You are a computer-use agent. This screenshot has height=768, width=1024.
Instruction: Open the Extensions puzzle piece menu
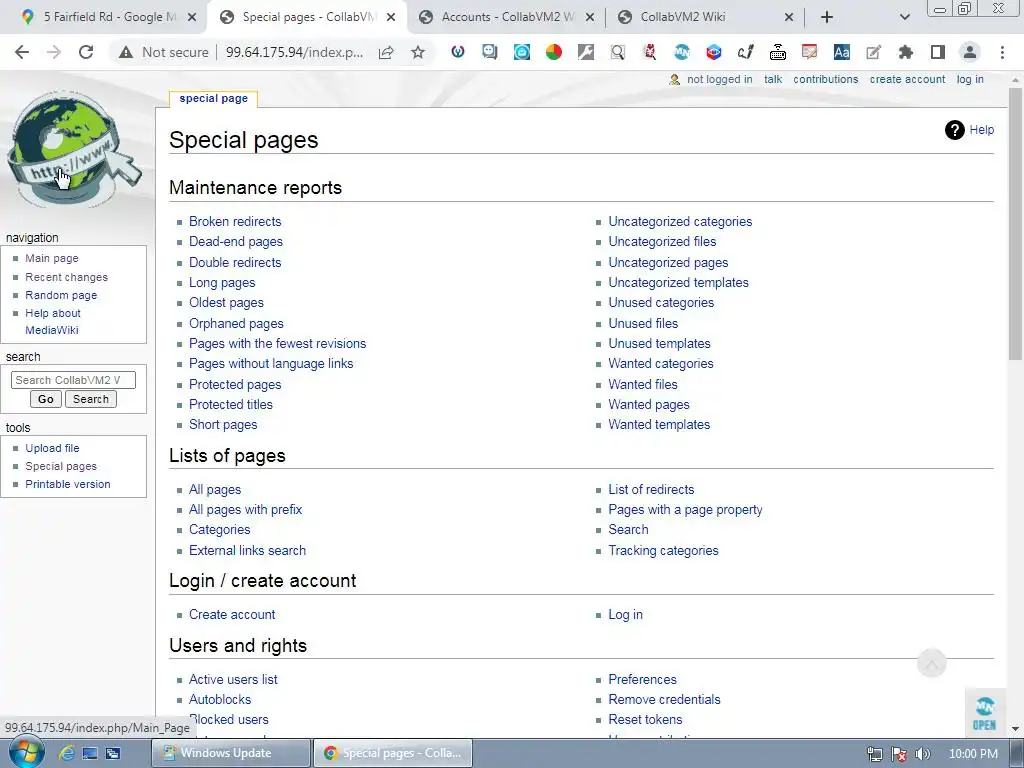click(906, 52)
